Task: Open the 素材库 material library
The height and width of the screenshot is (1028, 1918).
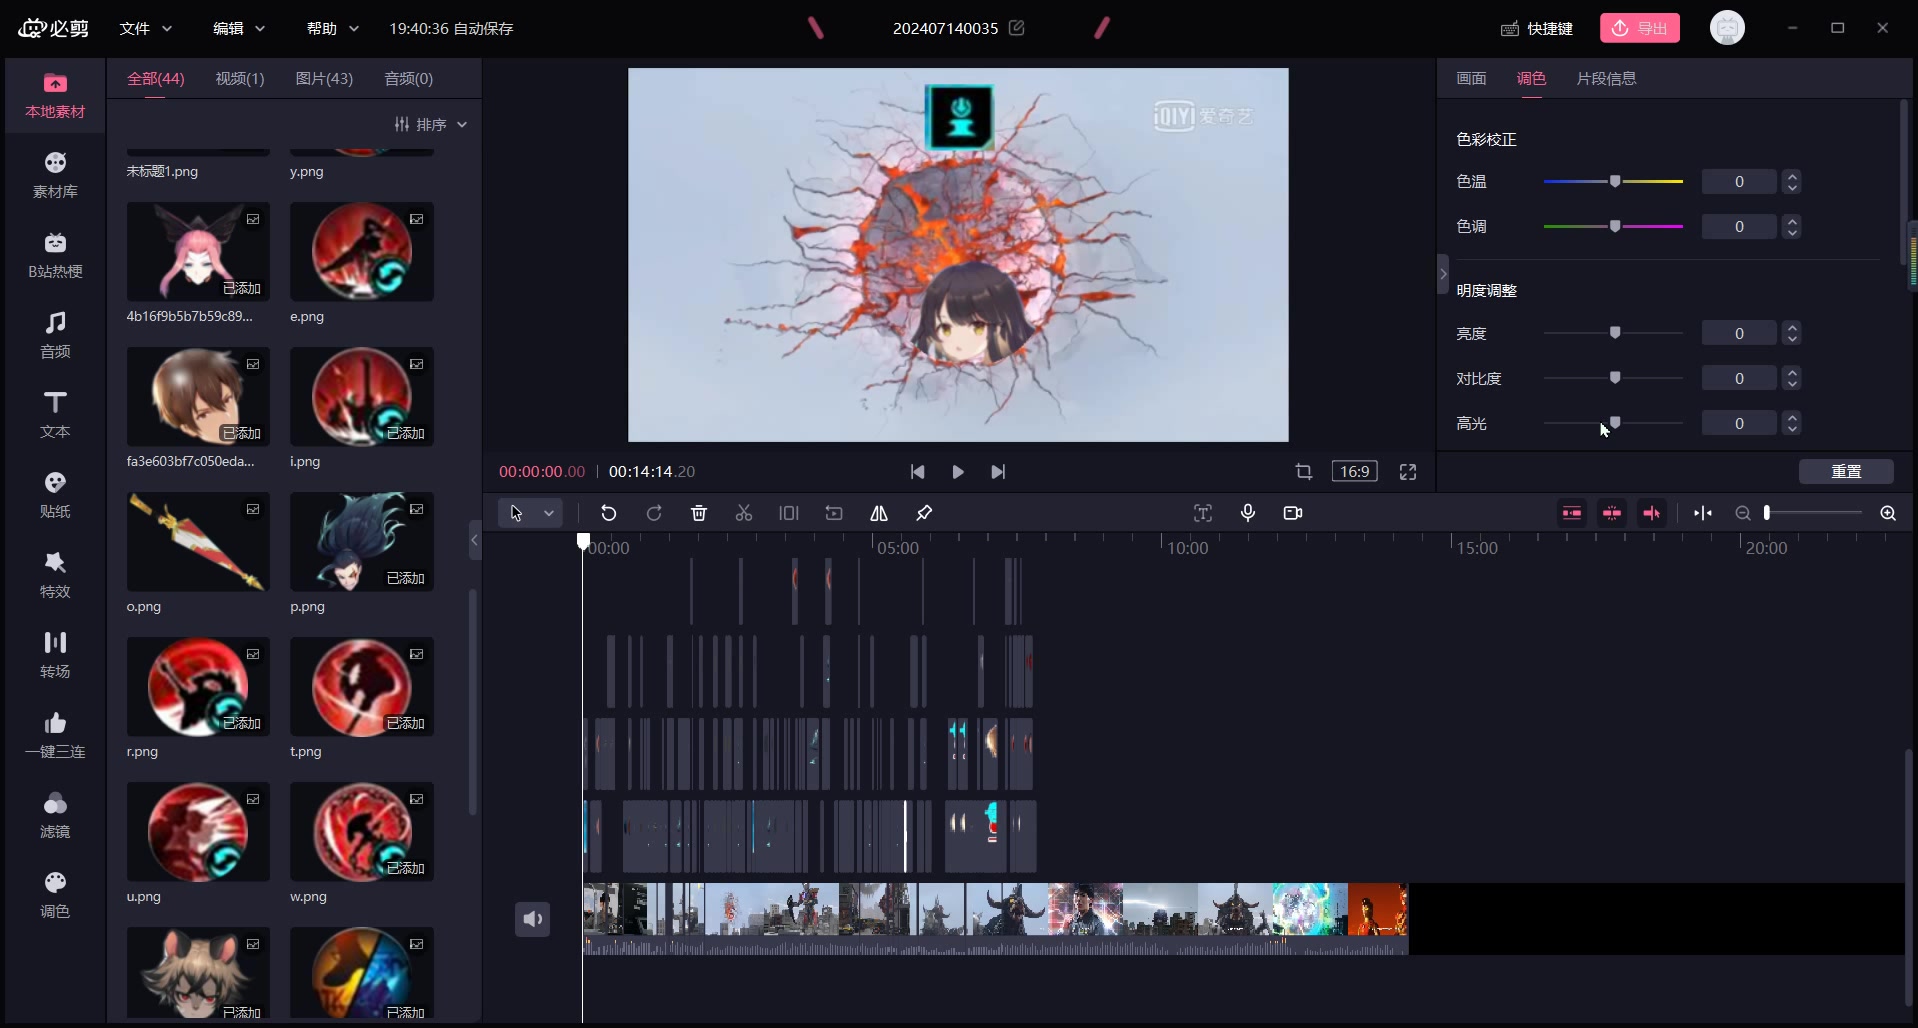Action: tap(55, 175)
